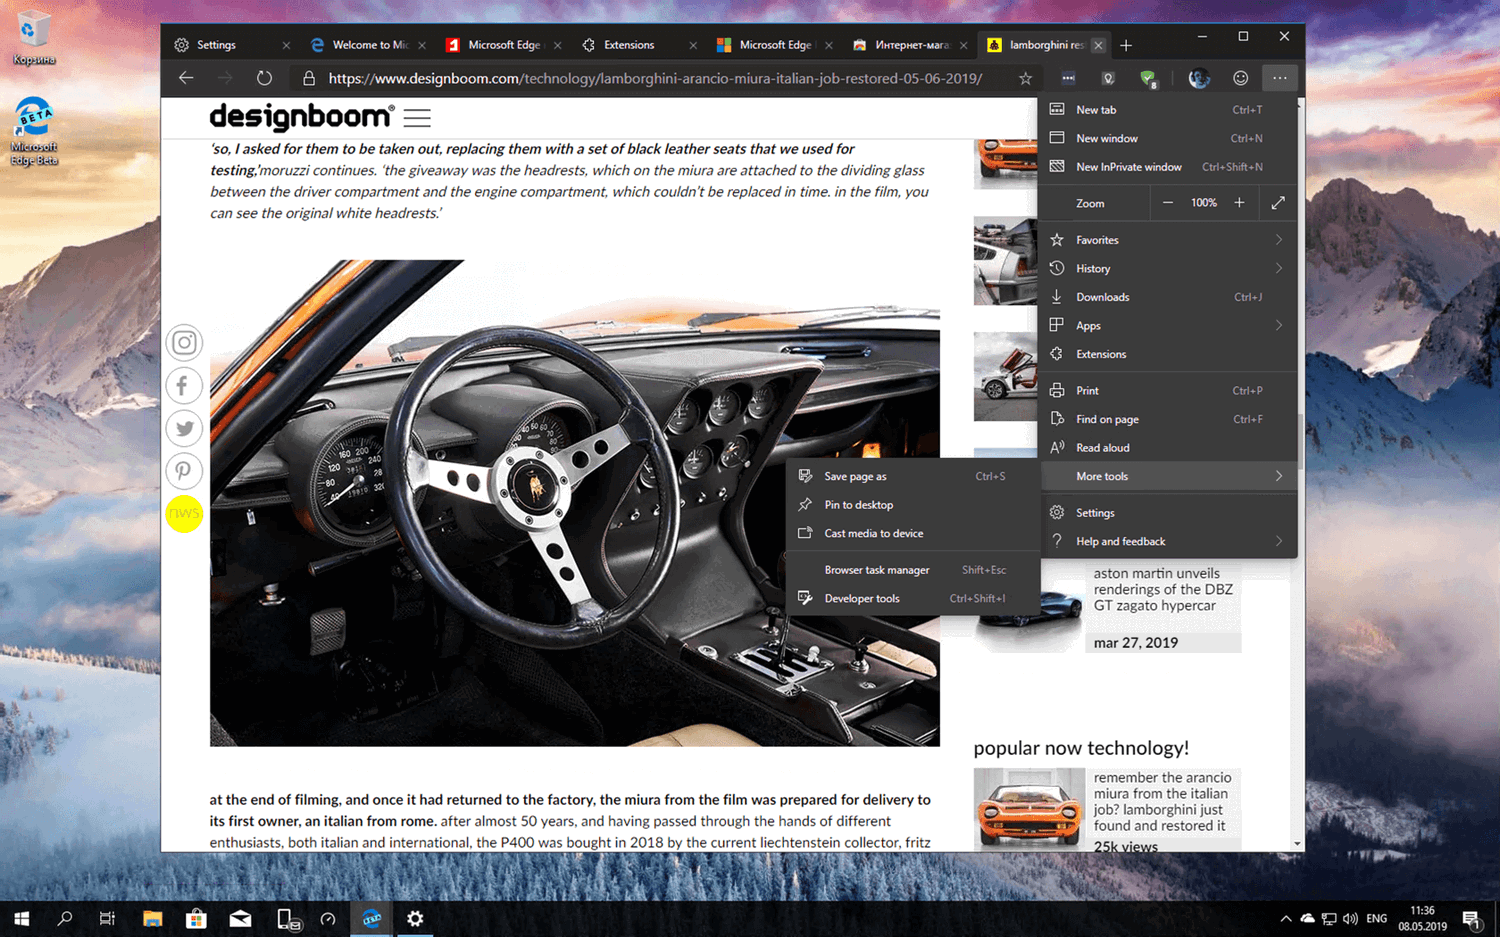The height and width of the screenshot is (937, 1500).
Task: Click the browser Back arrow
Action: [186, 78]
